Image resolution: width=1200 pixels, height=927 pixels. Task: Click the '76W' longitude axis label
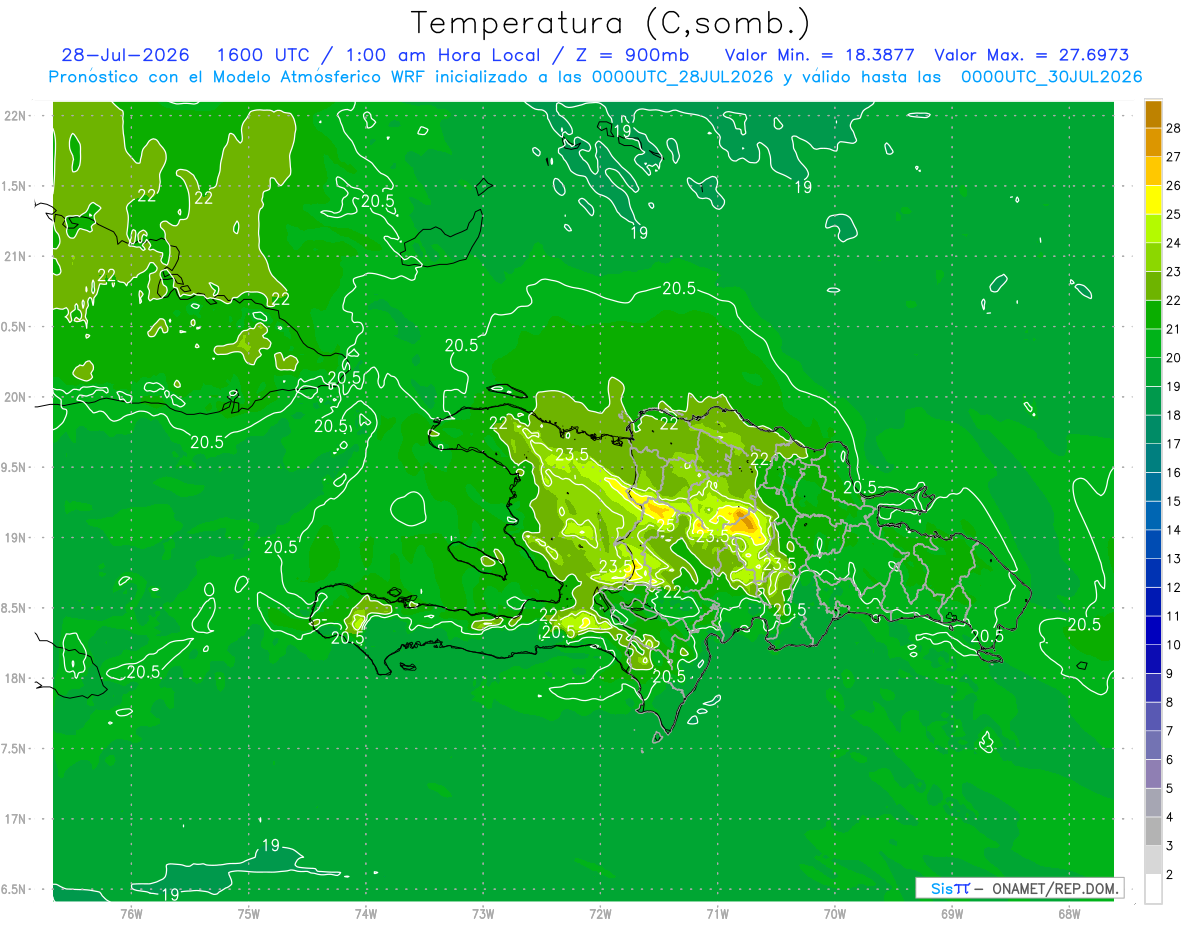coord(131,913)
